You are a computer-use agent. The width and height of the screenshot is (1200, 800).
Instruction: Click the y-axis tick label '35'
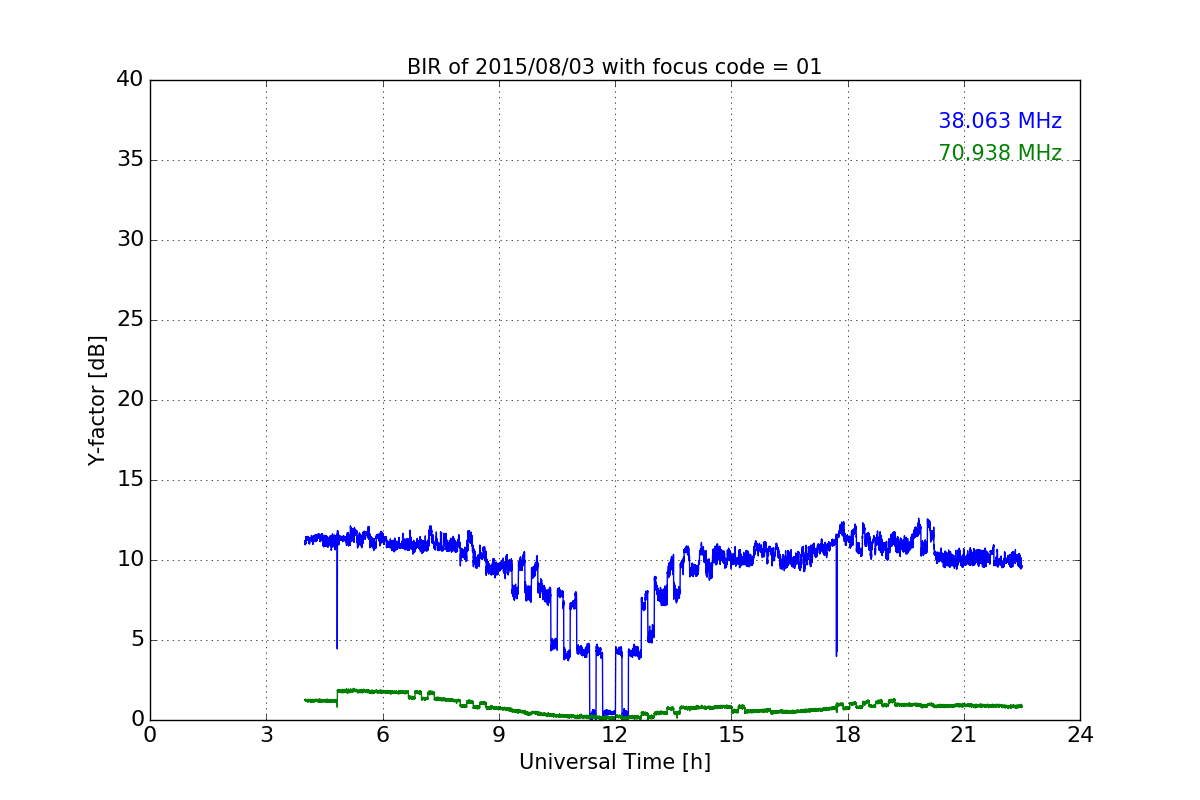pos(130,160)
